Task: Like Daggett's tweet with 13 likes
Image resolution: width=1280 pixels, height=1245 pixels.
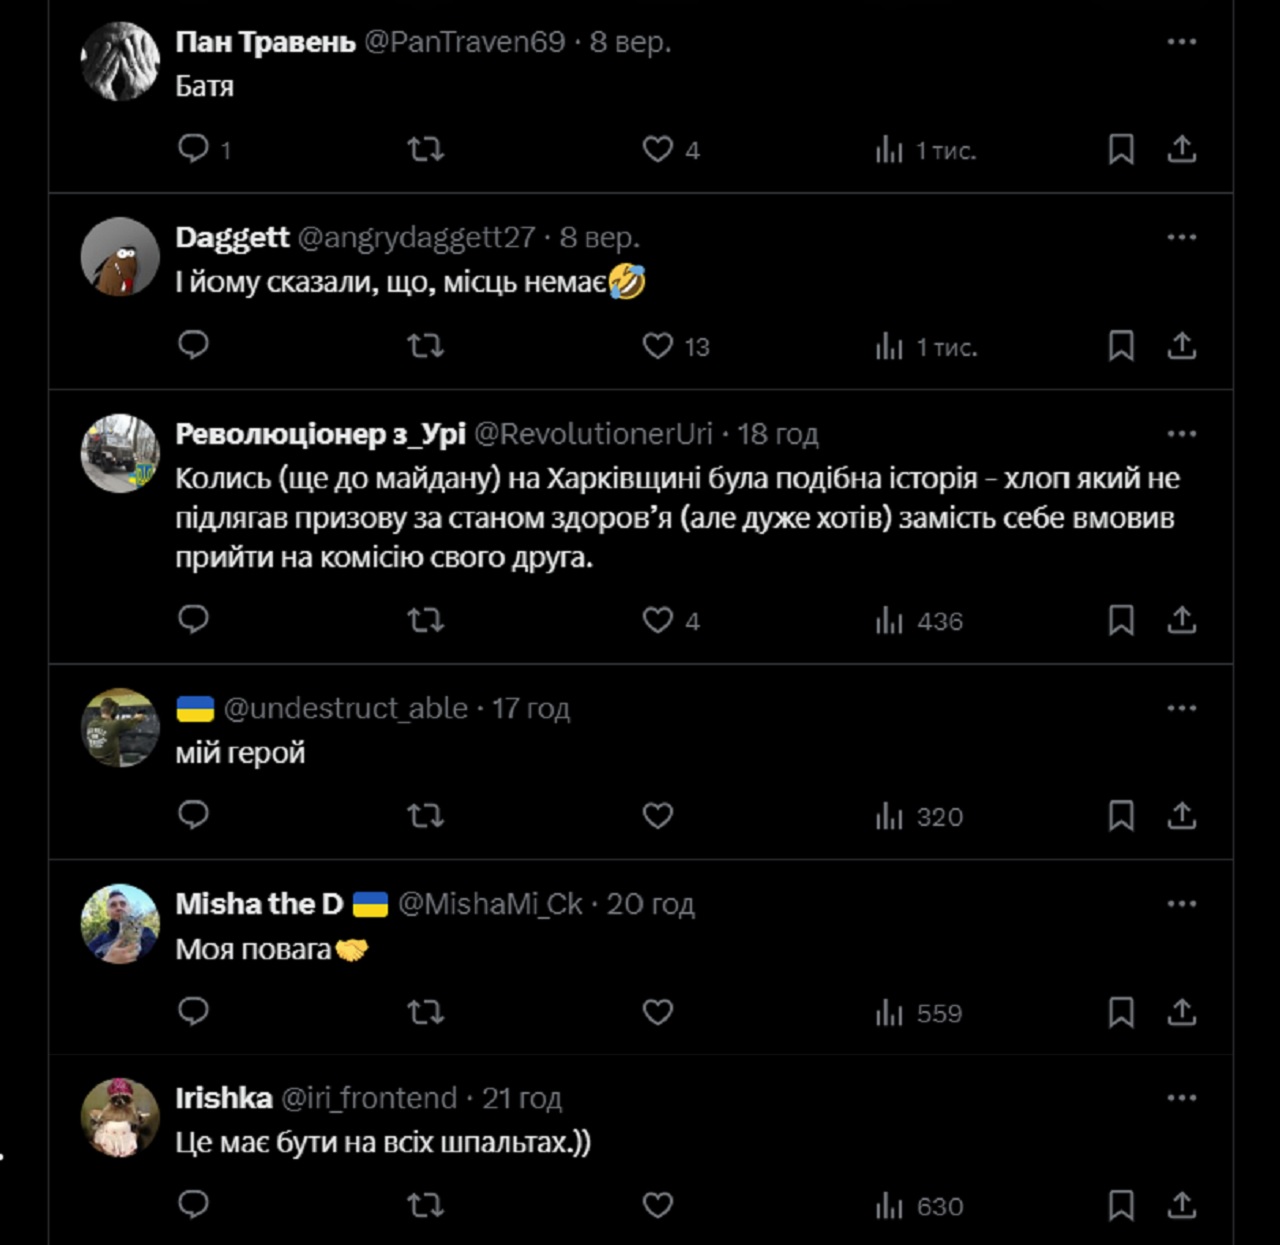Action: coord(657,346)
